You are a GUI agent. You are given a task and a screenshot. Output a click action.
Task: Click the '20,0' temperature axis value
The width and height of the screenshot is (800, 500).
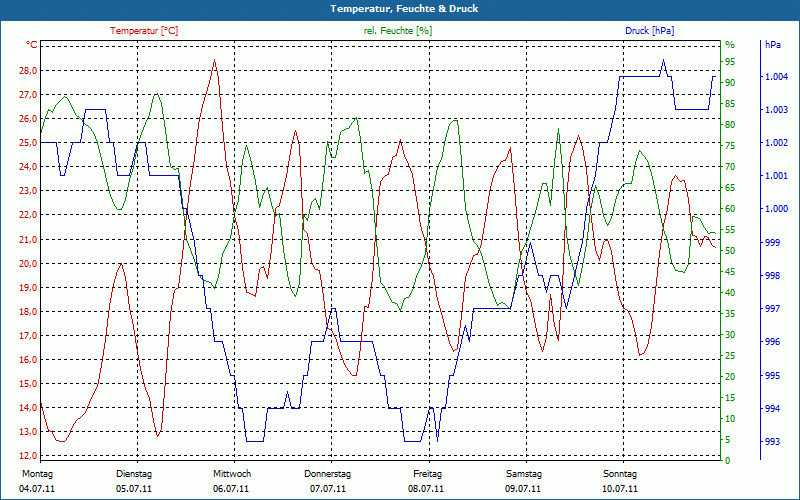28,264
